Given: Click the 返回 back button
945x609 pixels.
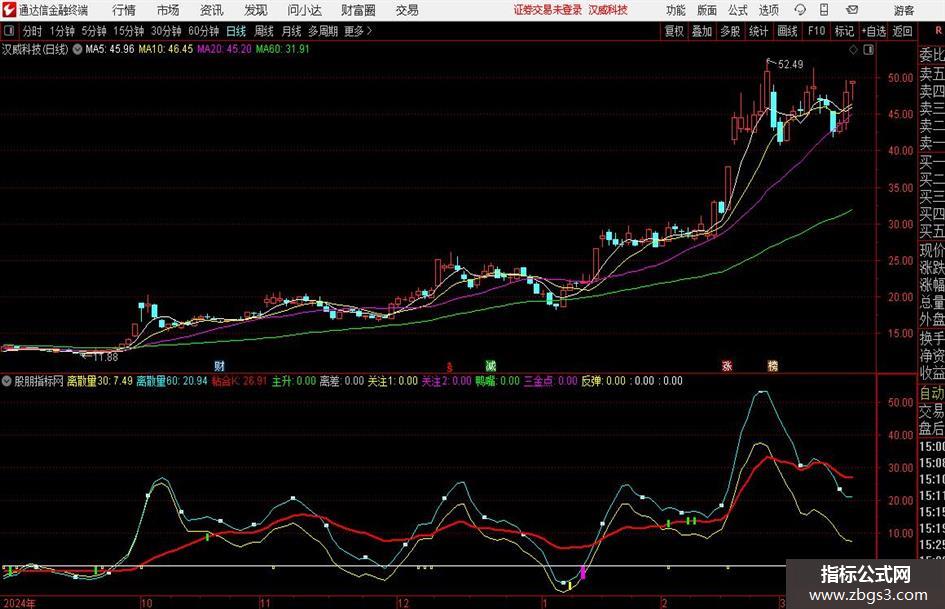Looking at the screenshot, I should point(902,31).
